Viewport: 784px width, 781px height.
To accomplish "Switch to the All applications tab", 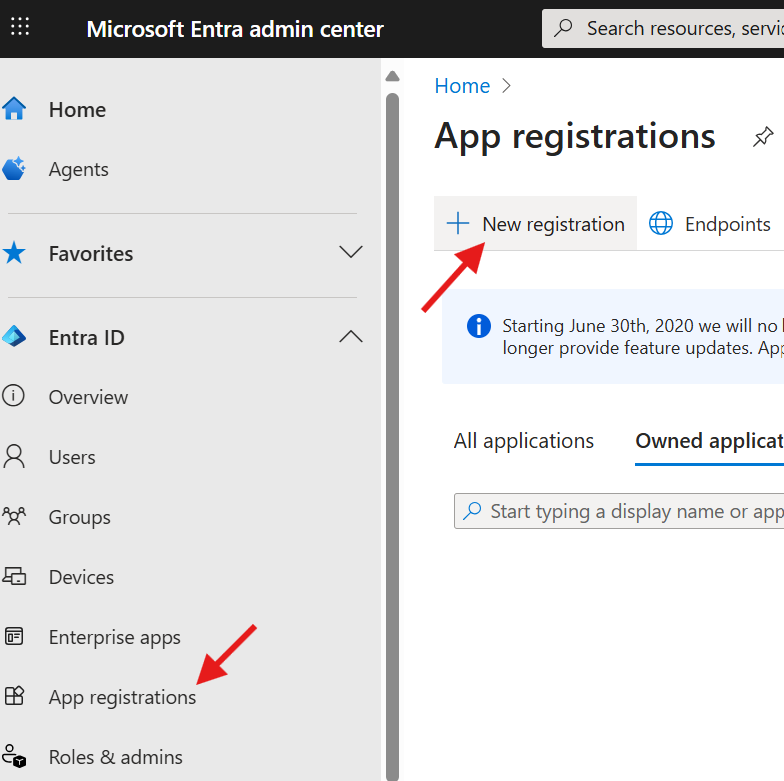I will [523, 441].
